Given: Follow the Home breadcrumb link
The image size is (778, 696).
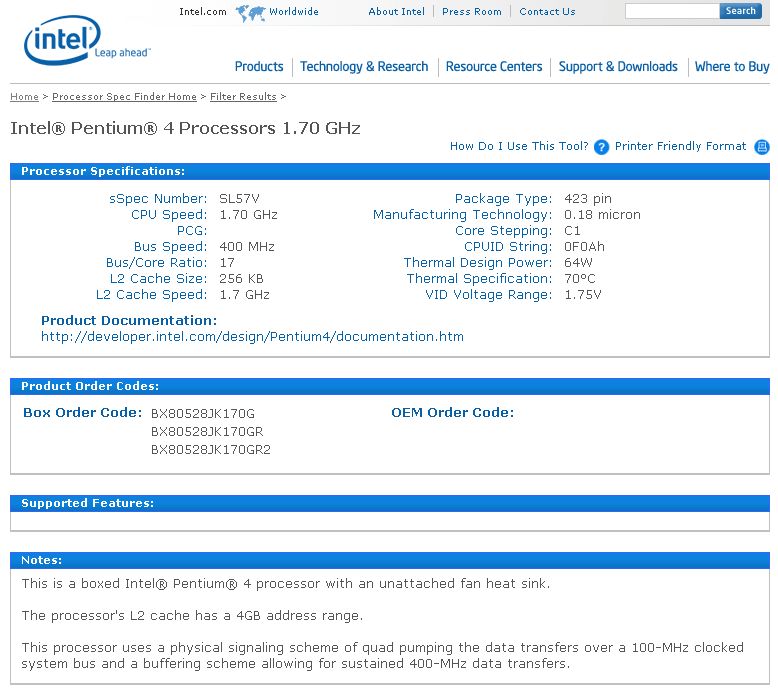Looking at the screenshot, I should (24, 97).
